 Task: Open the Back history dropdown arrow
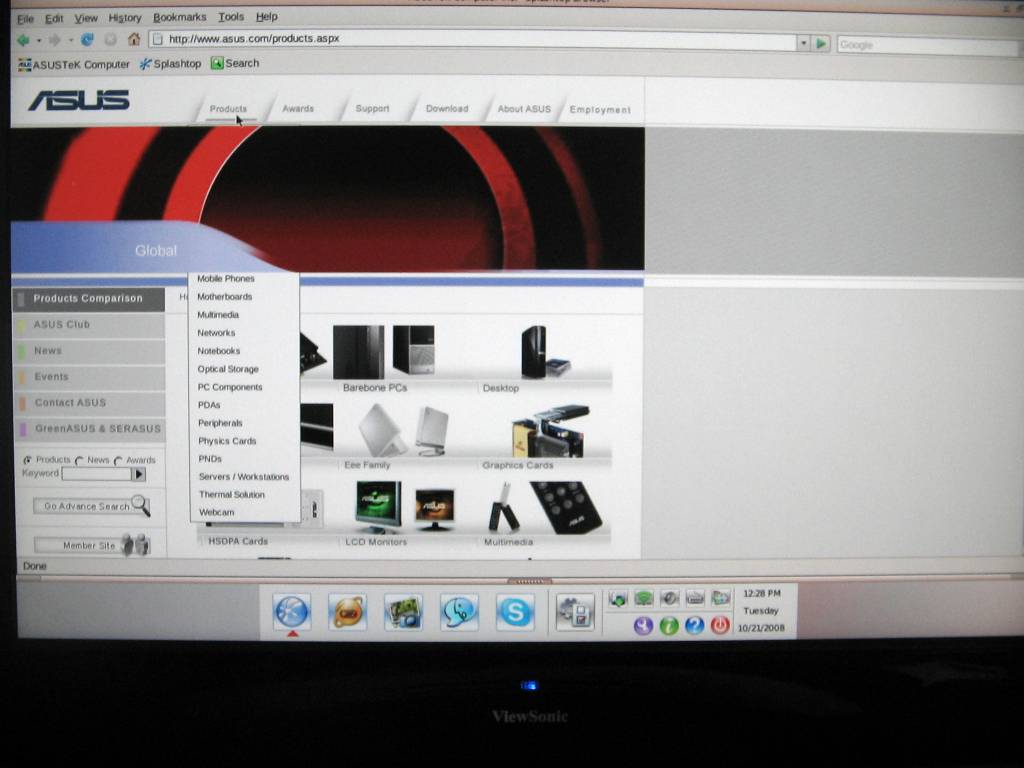[x=39, y=41]
